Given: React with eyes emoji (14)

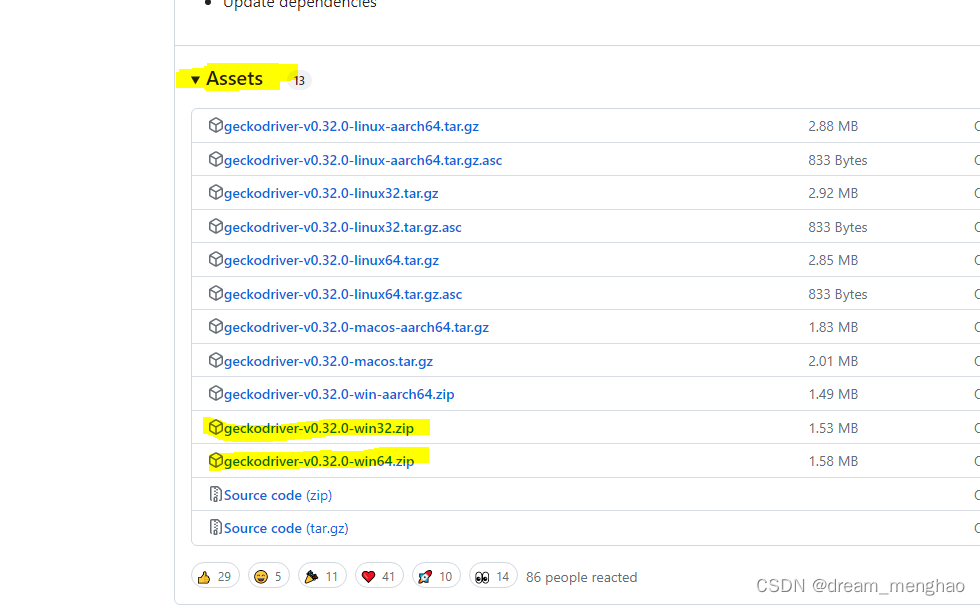Looking at the screenshot, I should click(x=492, y=576).
